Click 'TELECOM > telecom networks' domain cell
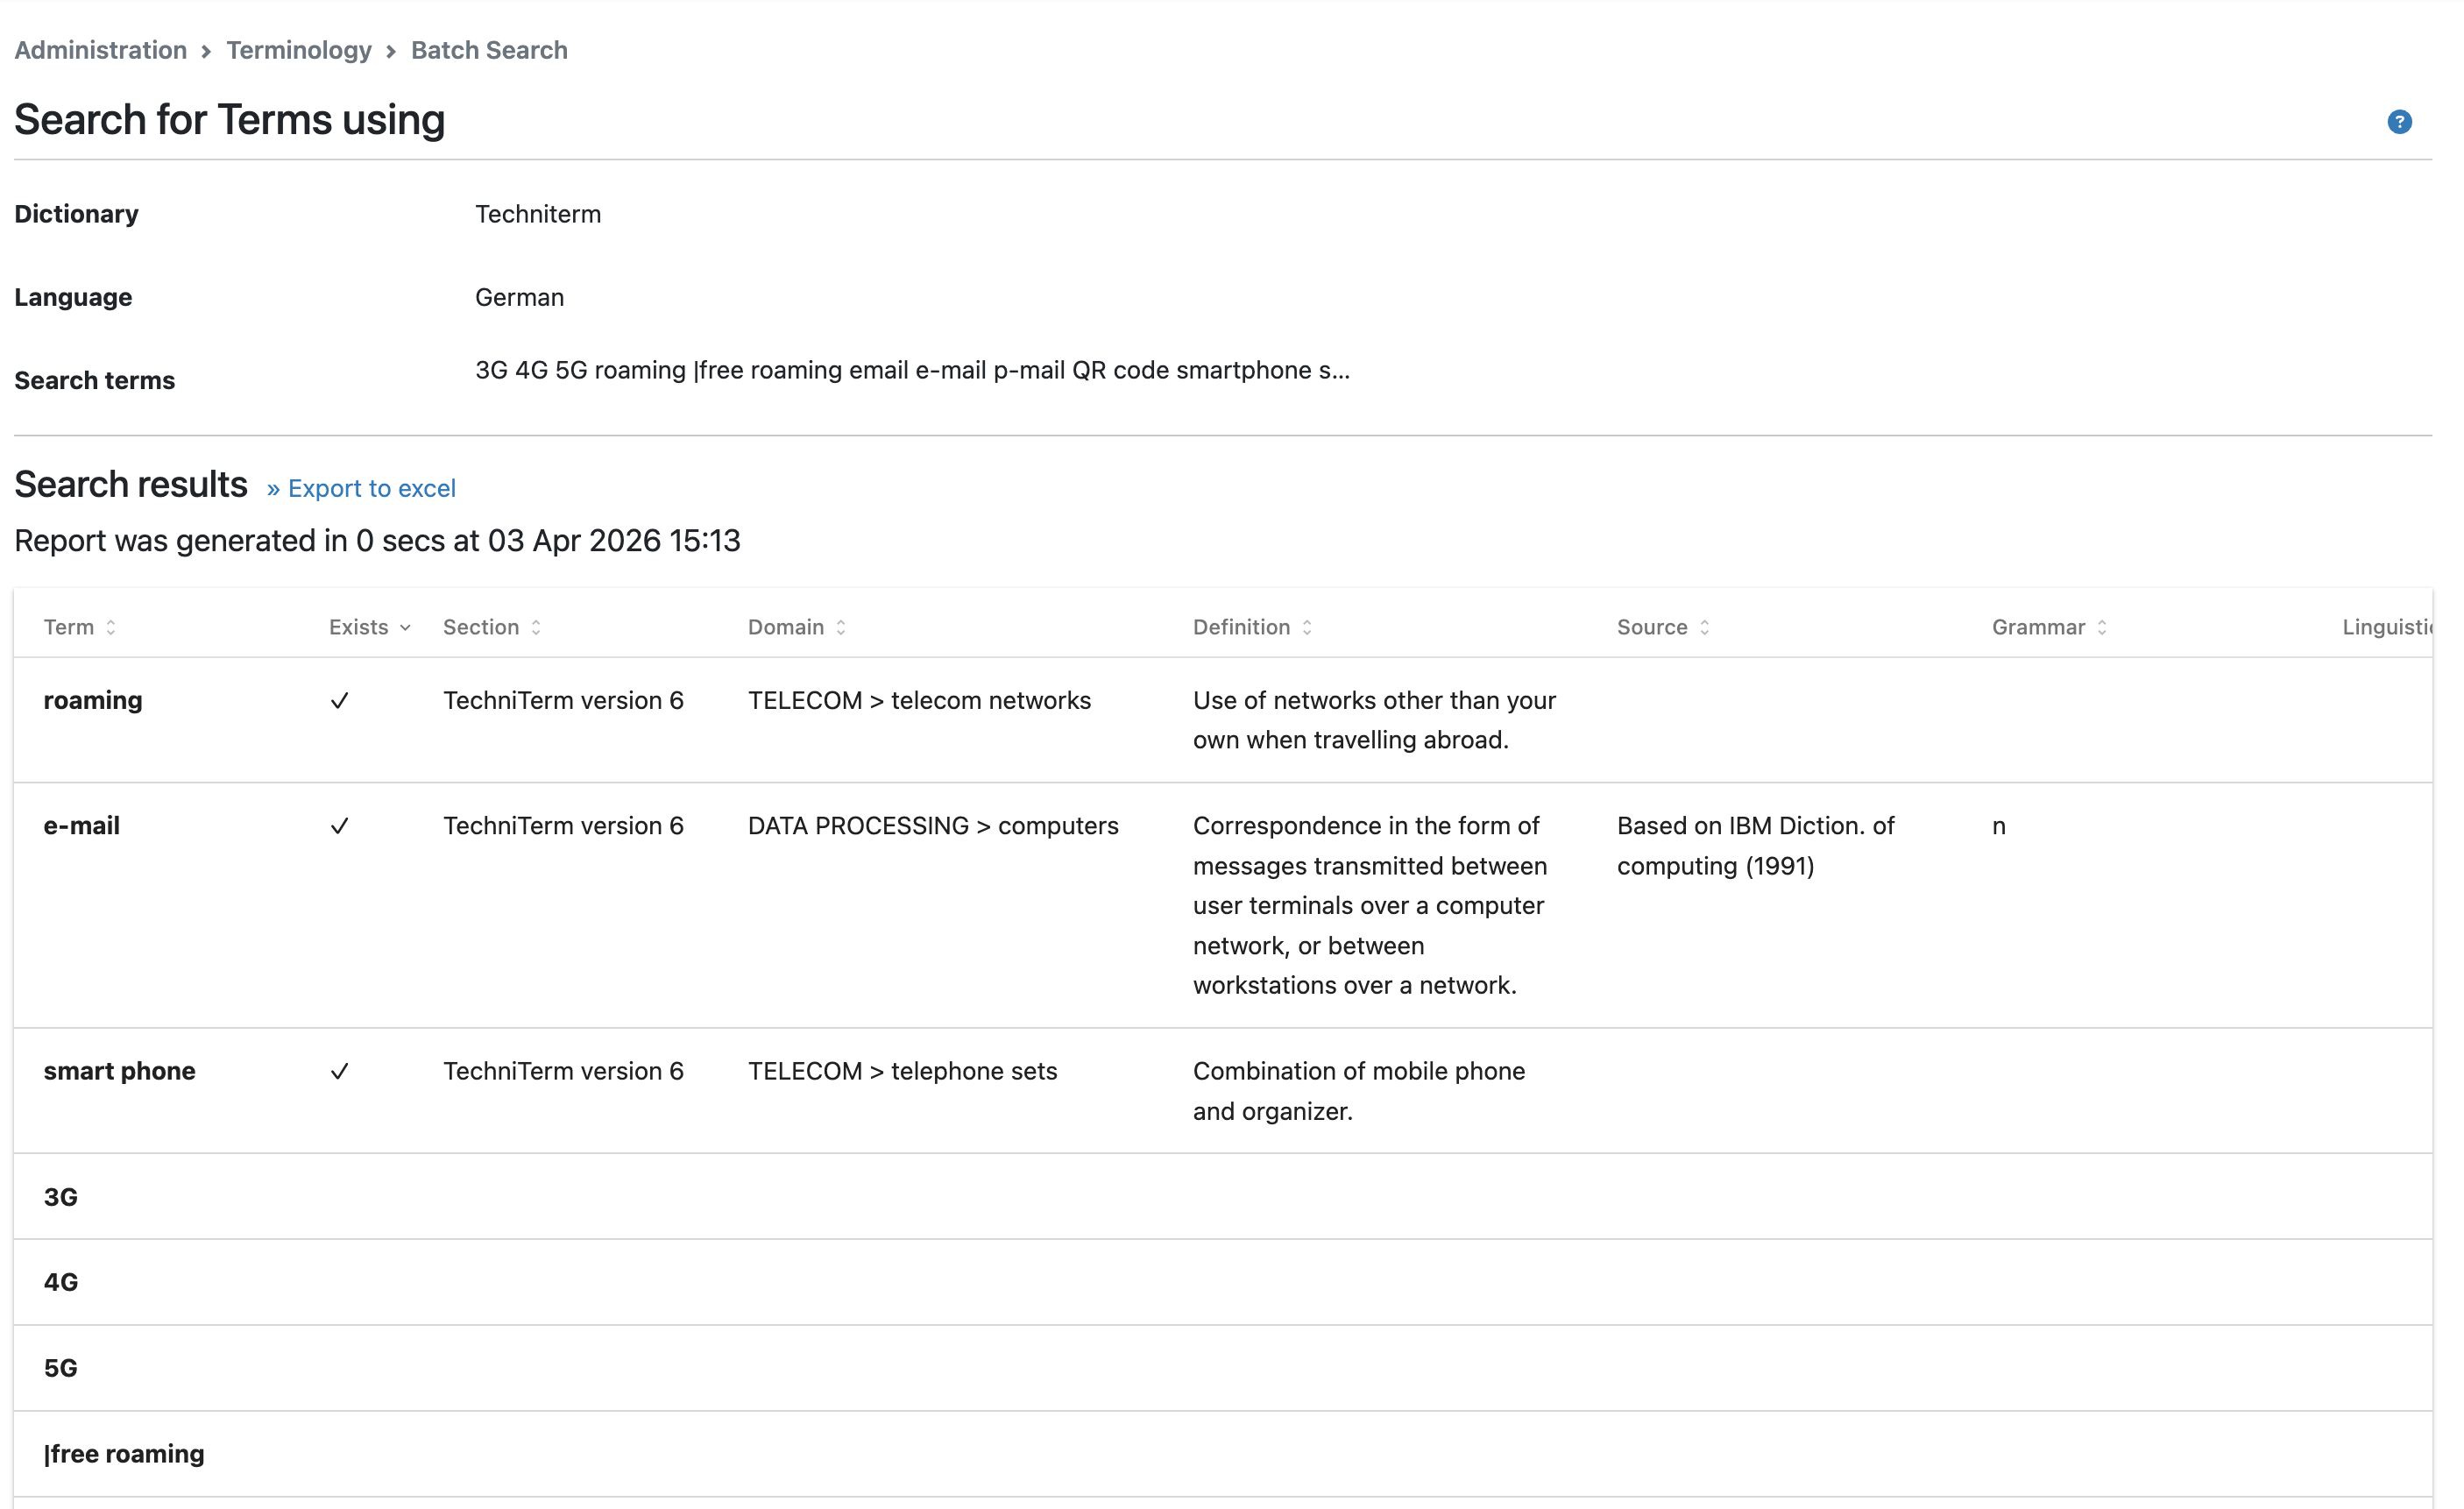 [919, 700]
